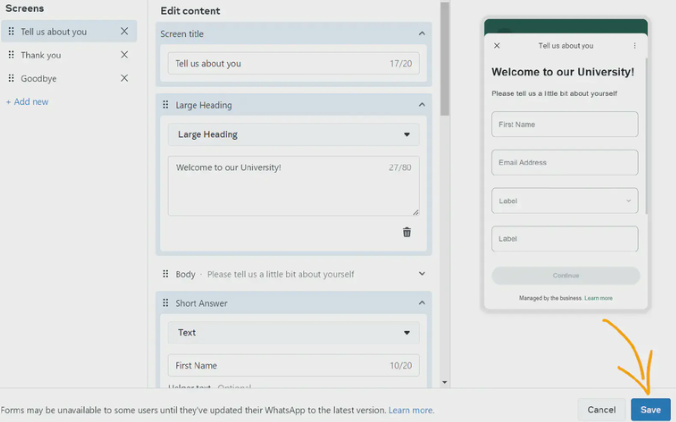Close the phone preview with X icon
The width and height of the screenshot is (676, 422).
[x=497, y=46]
